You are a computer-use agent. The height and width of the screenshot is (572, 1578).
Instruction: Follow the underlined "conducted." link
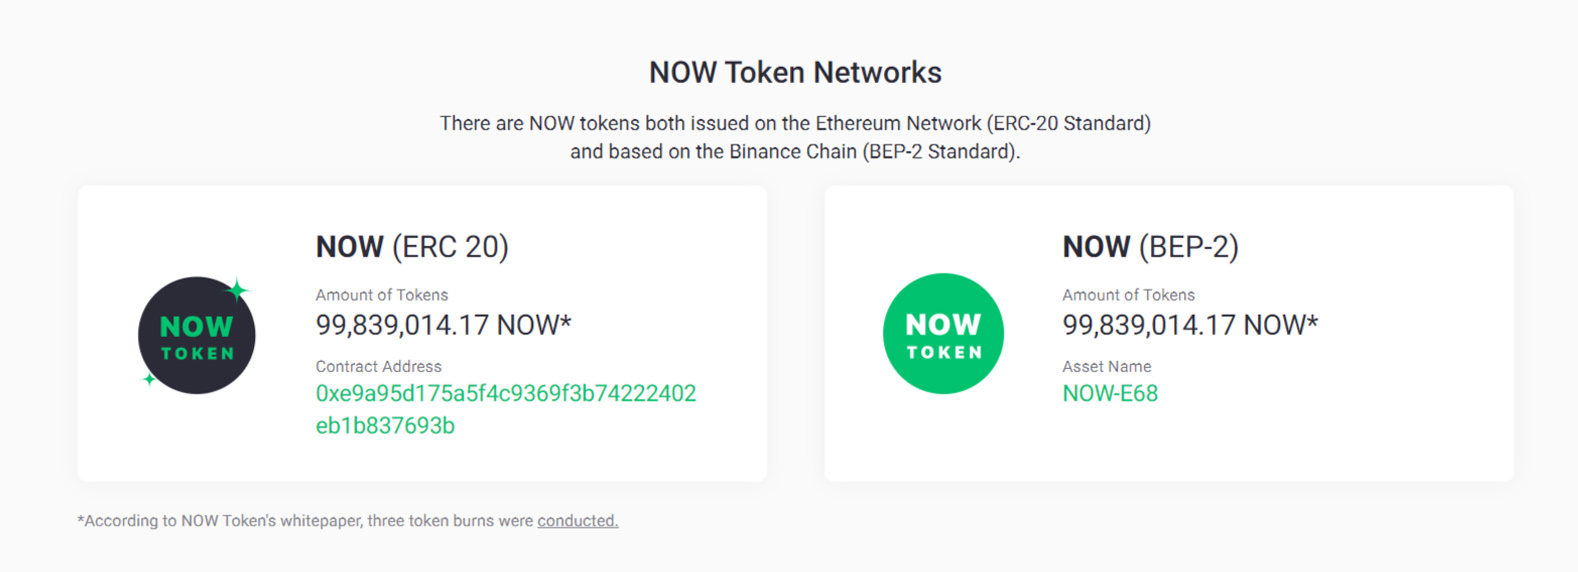578,520
